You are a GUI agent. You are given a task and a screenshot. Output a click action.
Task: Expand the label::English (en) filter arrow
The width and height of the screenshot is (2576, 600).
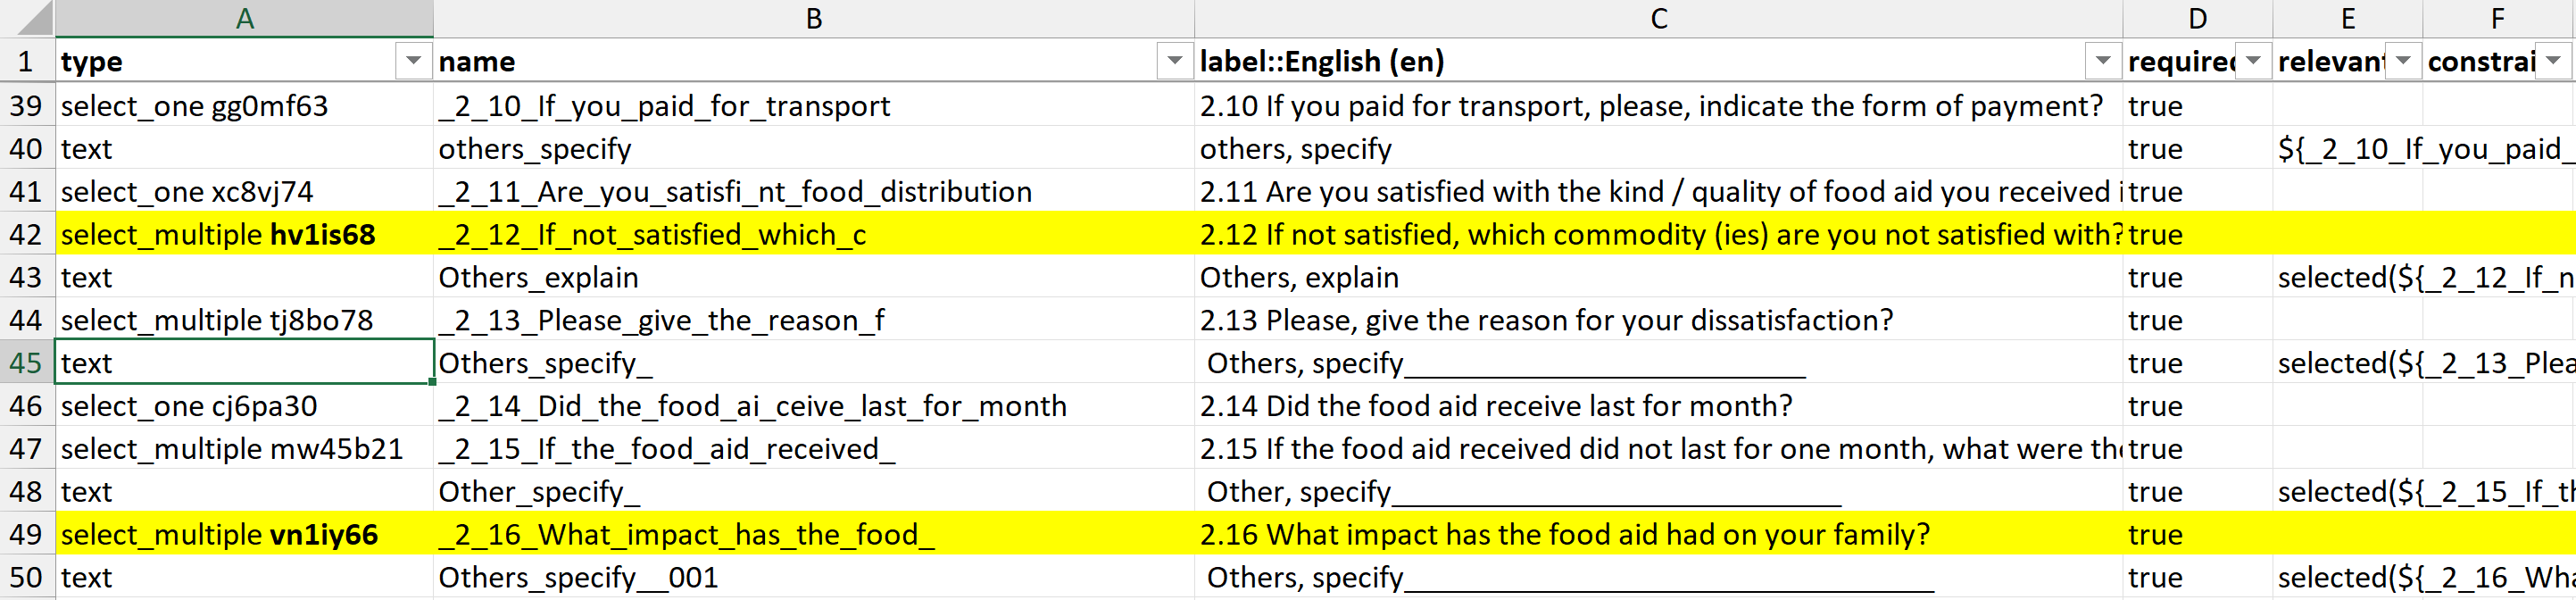click(2102, 62)
